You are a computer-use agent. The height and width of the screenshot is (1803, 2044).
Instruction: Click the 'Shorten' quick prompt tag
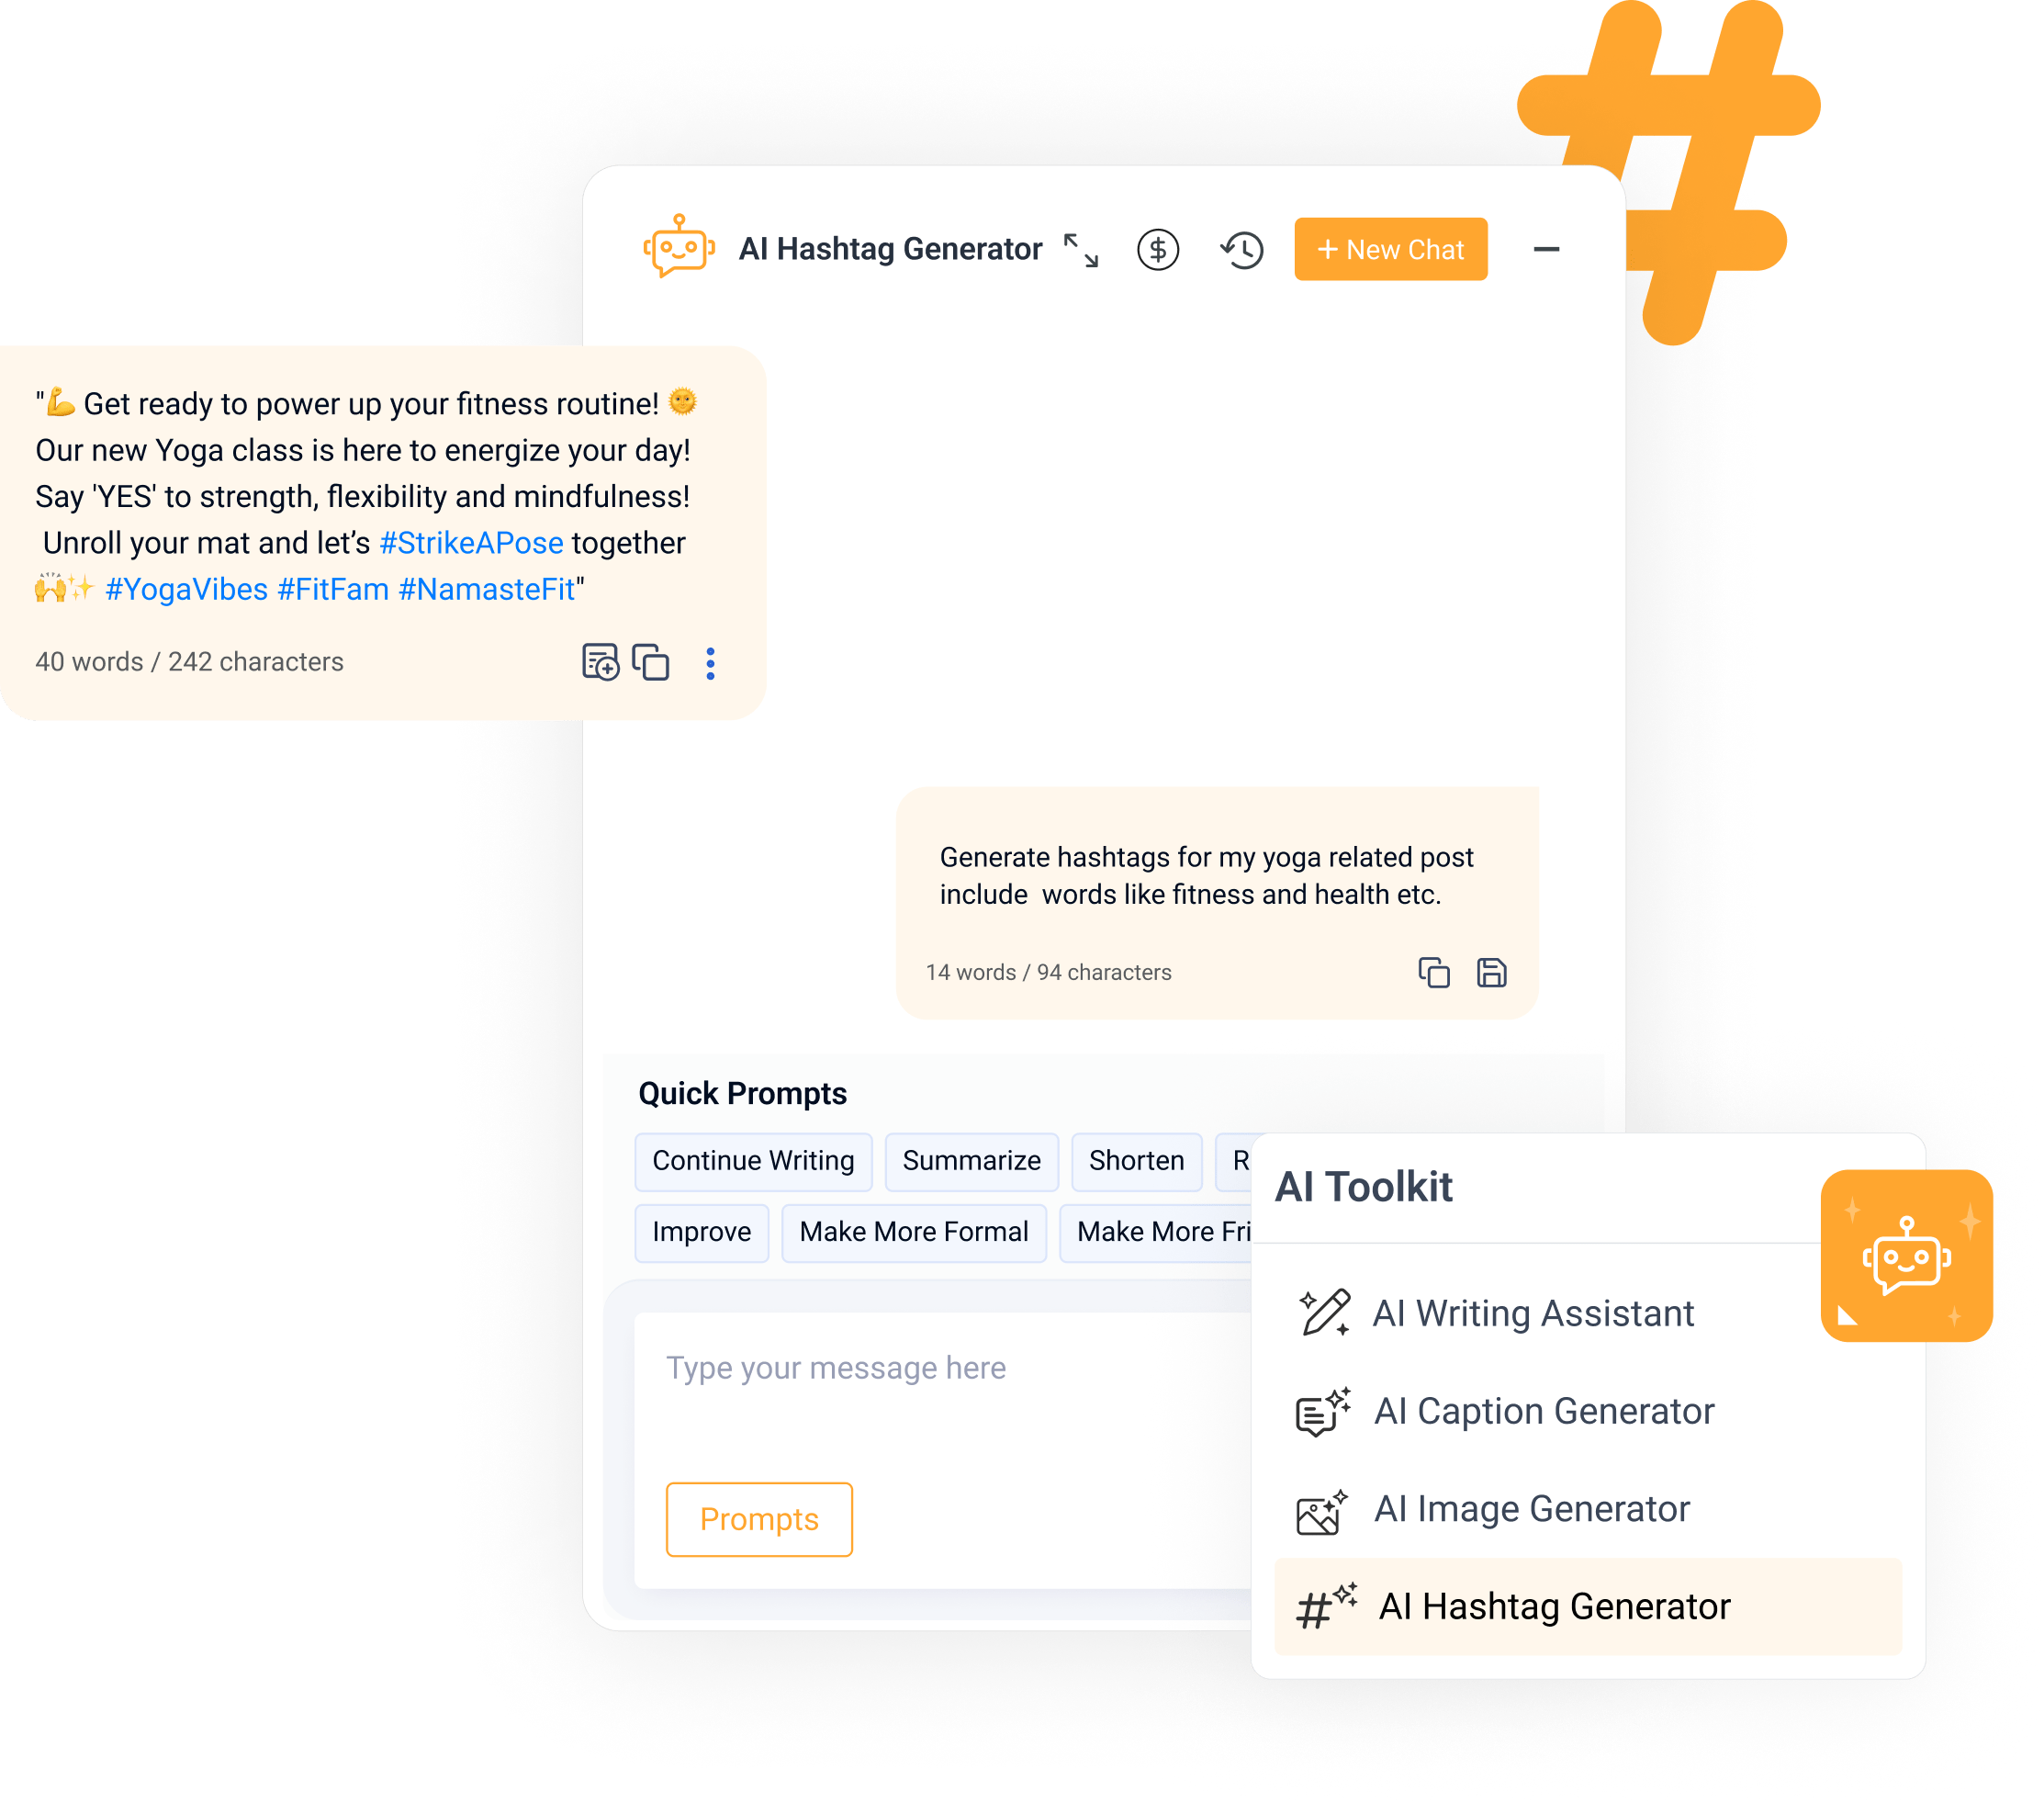(x=1132, y=1159)
